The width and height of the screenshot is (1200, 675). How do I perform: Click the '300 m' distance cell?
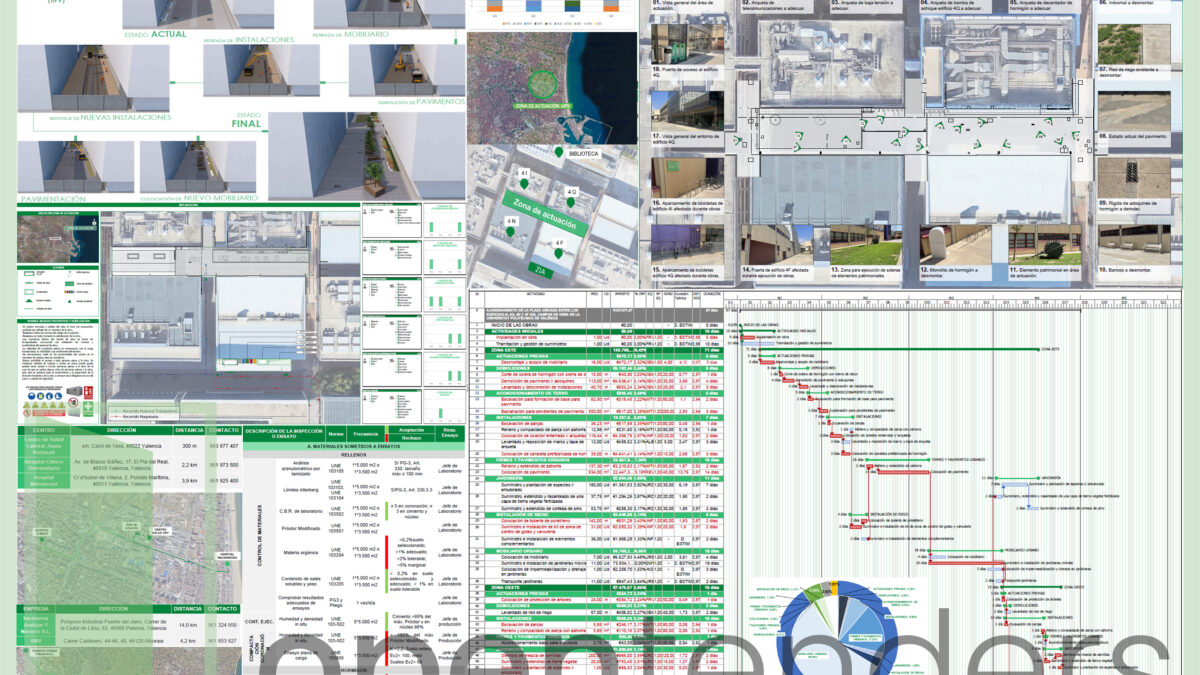click(189, 445)
